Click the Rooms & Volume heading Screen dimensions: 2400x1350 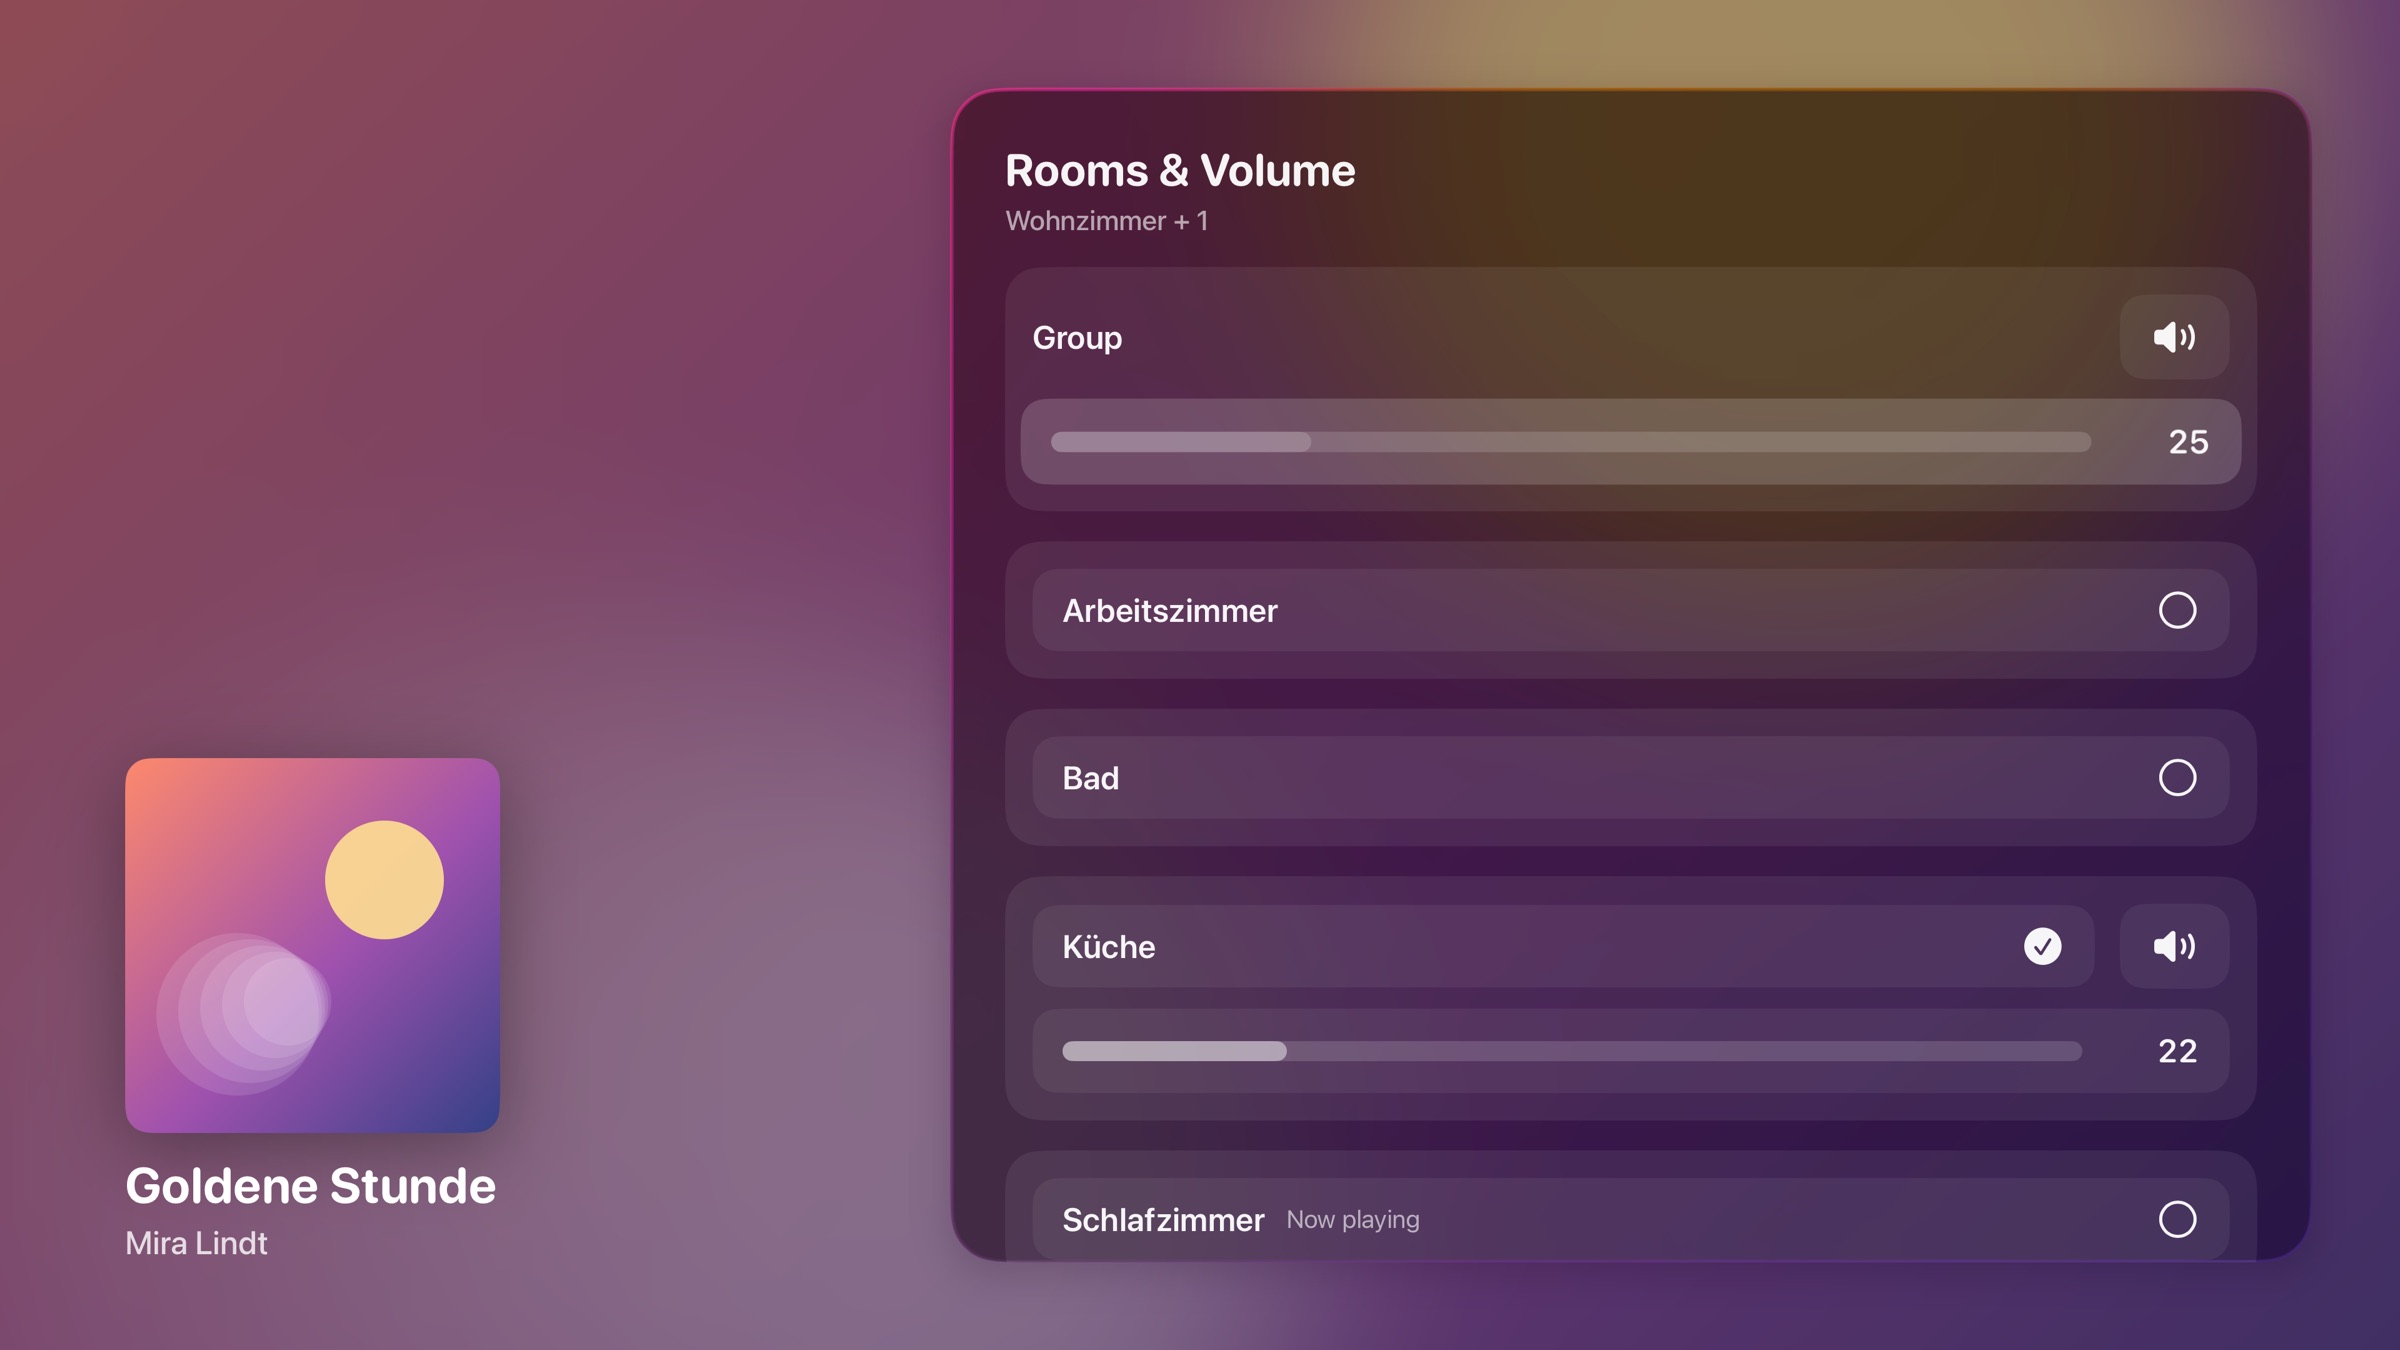tap(1180, 171)
